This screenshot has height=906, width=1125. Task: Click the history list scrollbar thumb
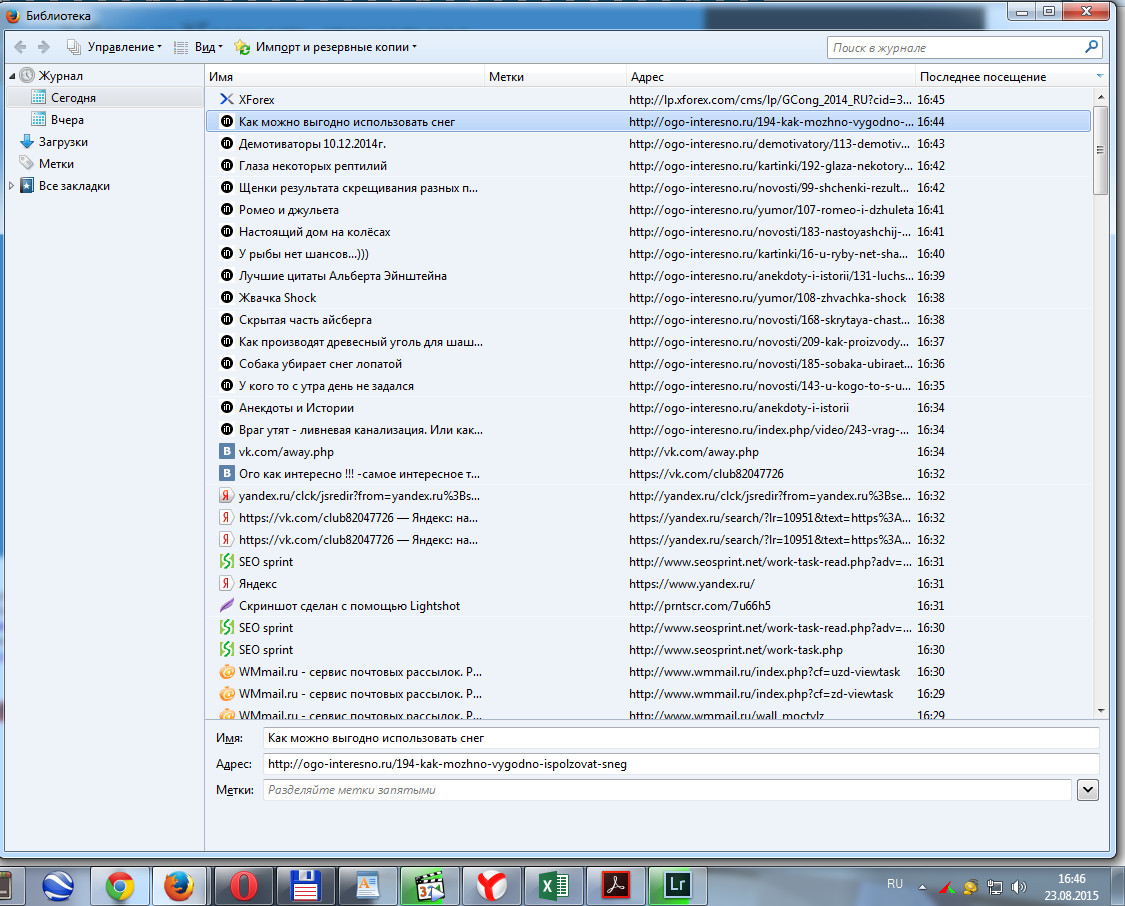(x=1101, y=150)
